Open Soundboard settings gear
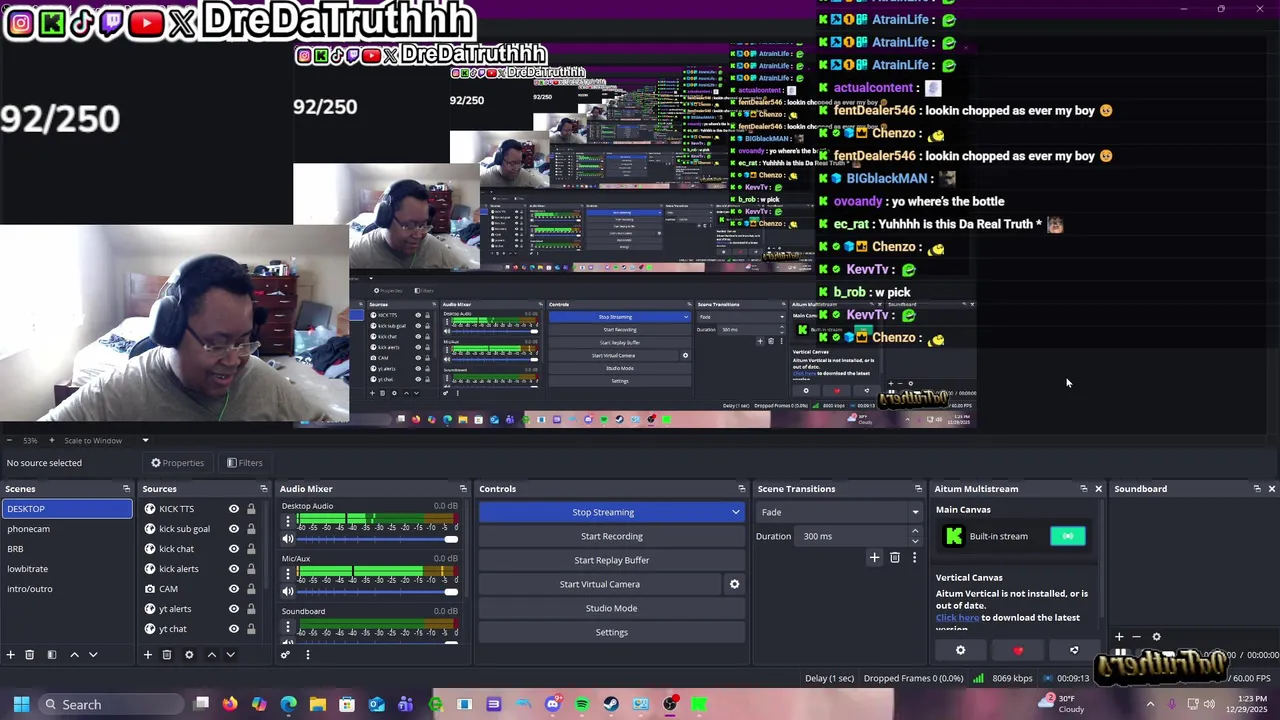Image resolution: width=1280 pixels, height=720 pixels. [1157, 637]
